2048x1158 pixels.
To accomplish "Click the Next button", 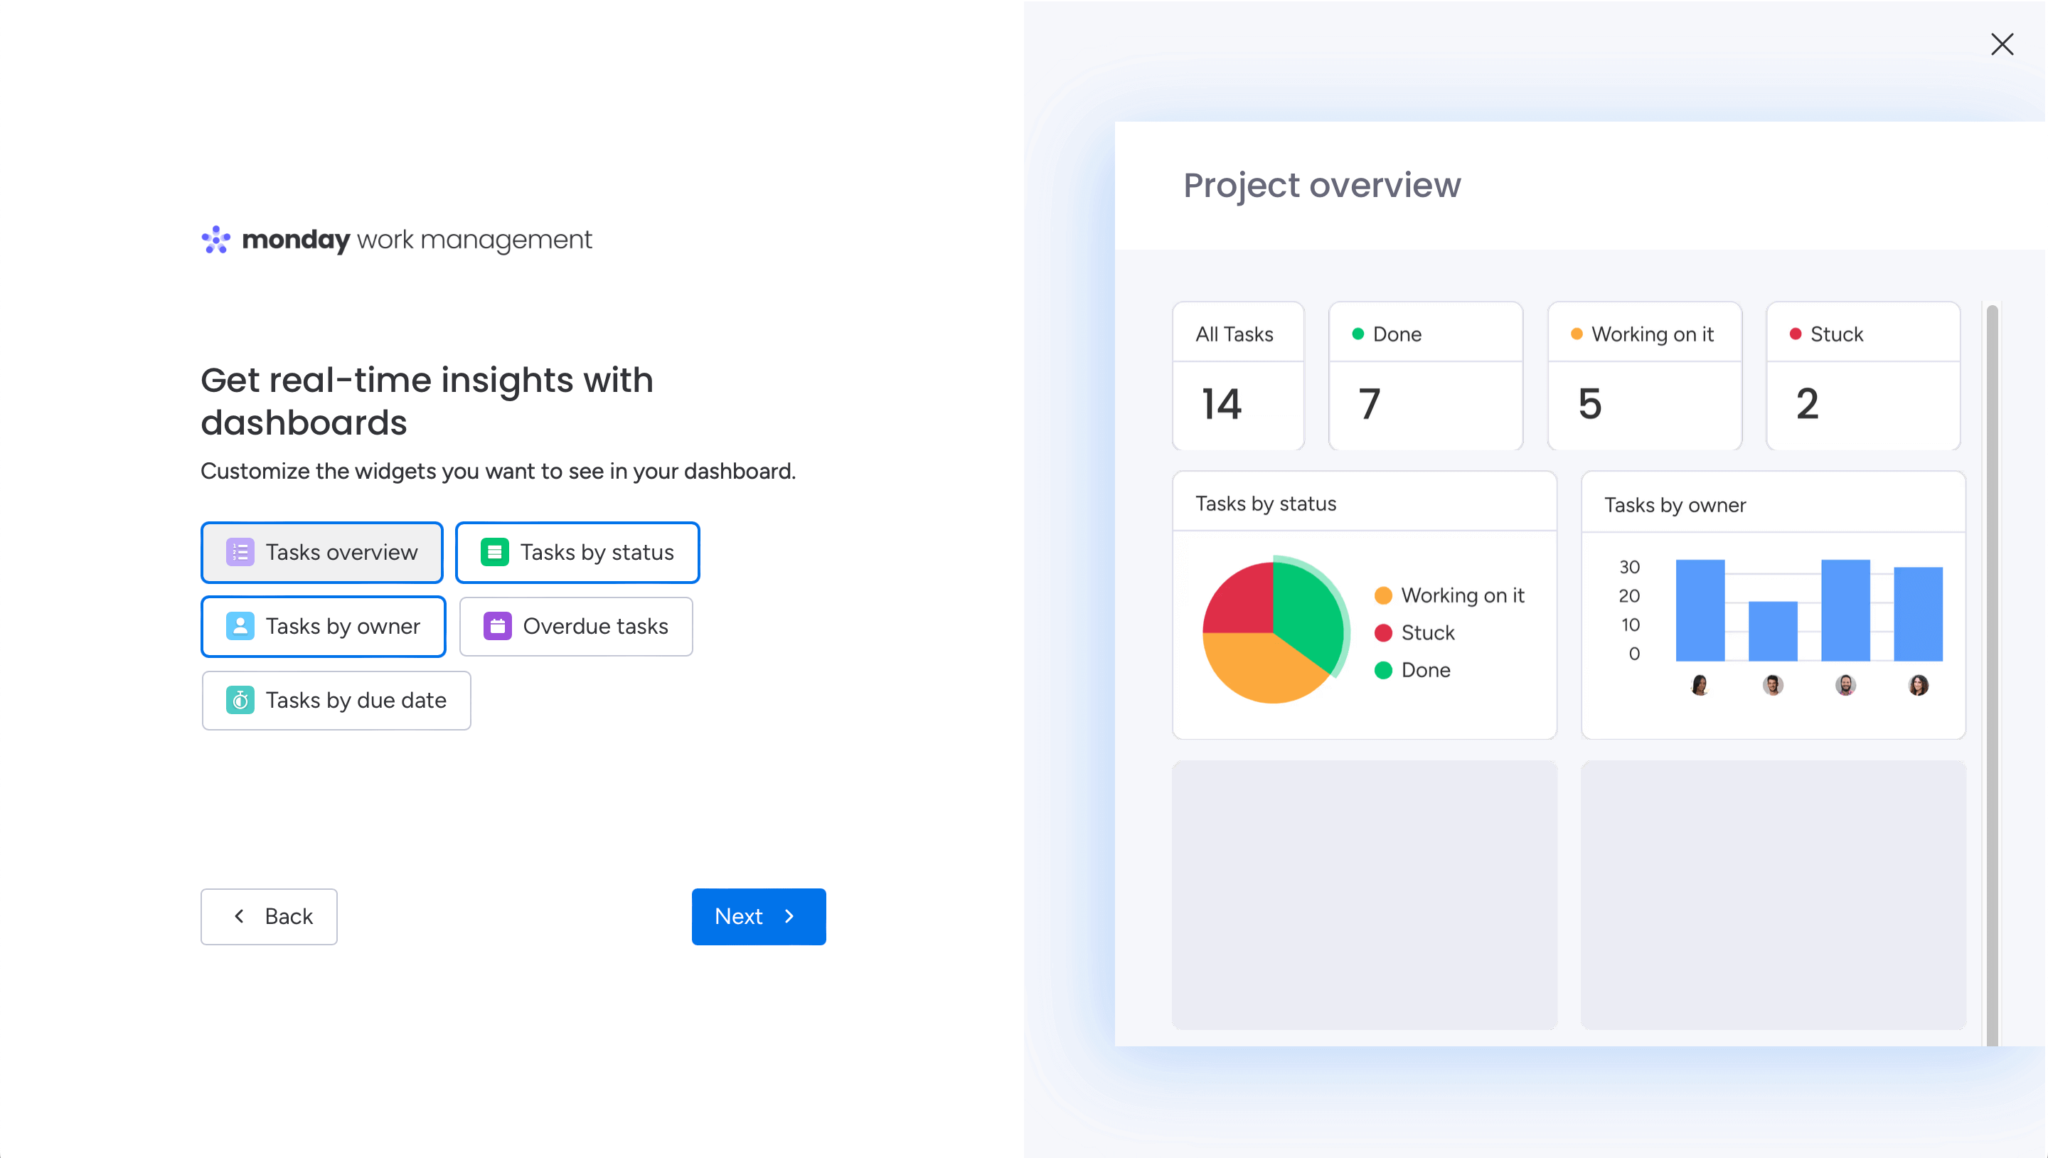I will (759, 916).
